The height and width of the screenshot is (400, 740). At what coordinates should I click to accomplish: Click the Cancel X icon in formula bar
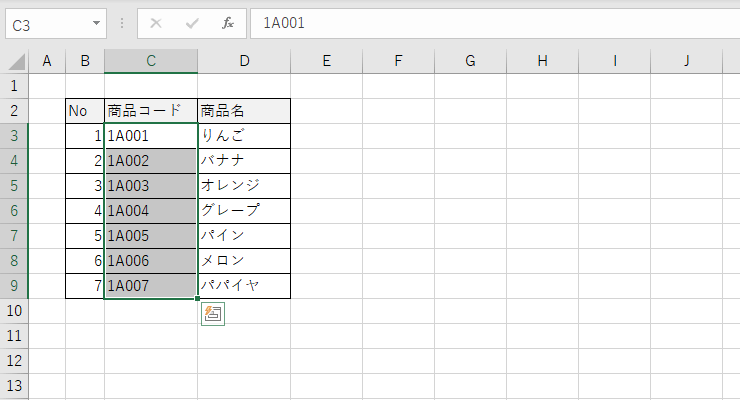[156, 23]
